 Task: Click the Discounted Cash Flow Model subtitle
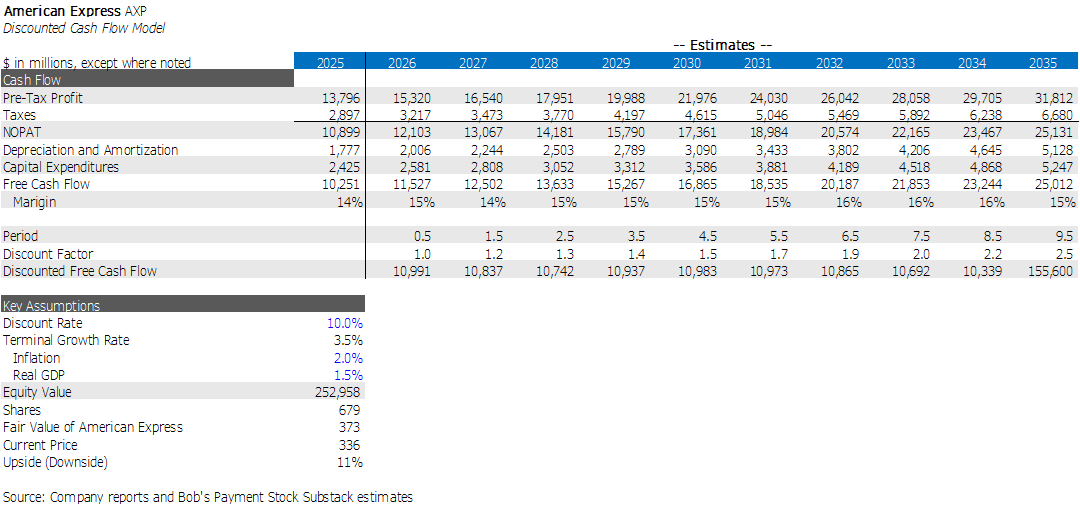click(85, 28)
